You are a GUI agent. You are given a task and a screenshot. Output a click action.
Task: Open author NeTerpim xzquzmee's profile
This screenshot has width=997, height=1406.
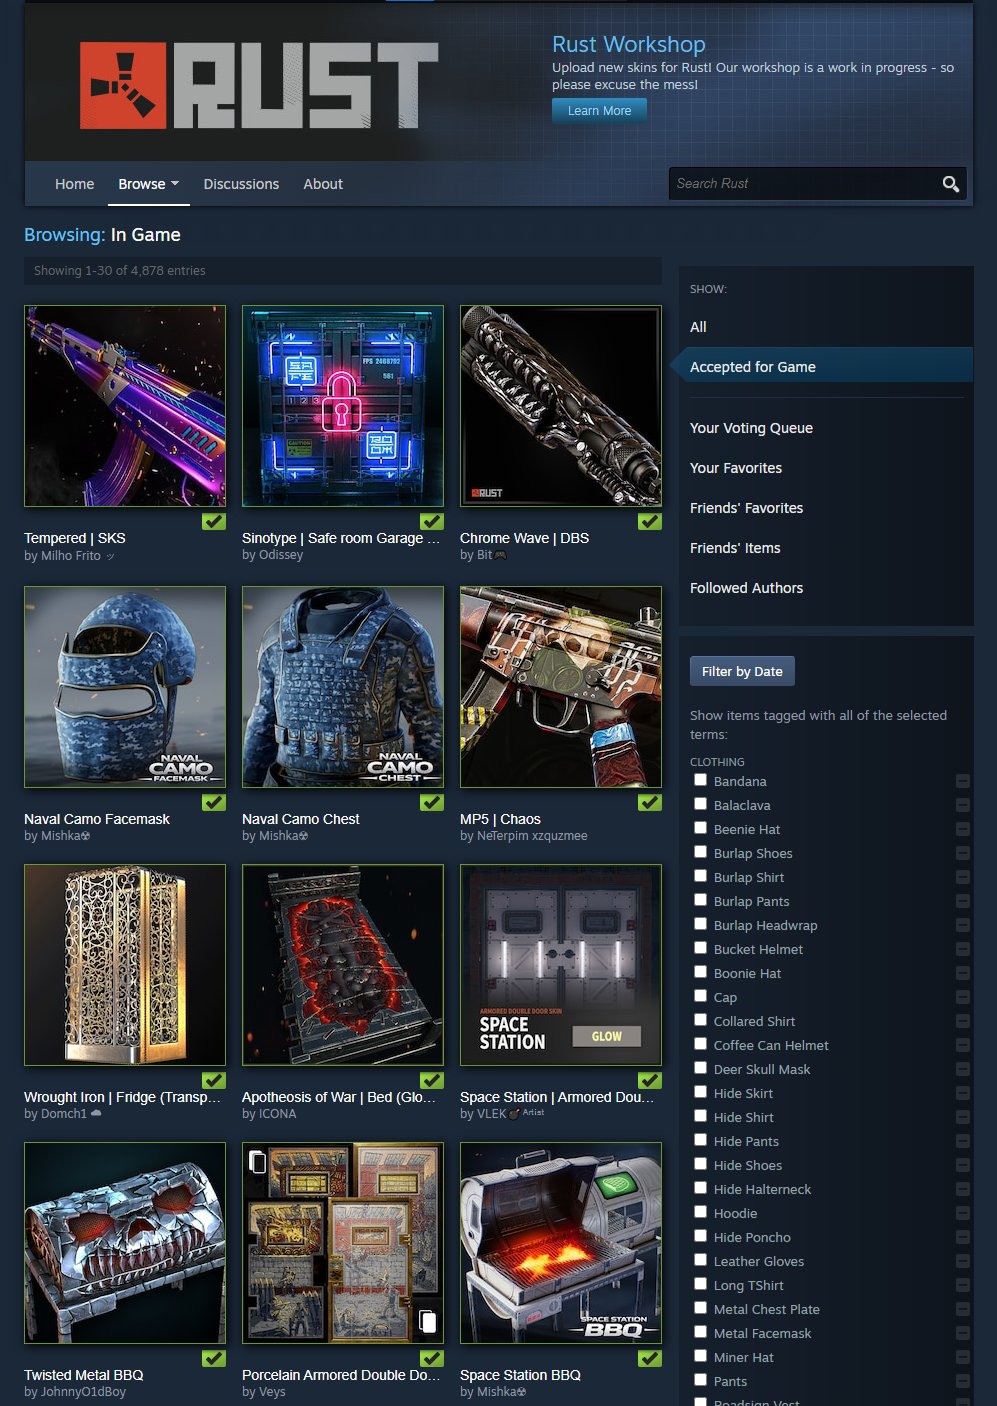532,836
